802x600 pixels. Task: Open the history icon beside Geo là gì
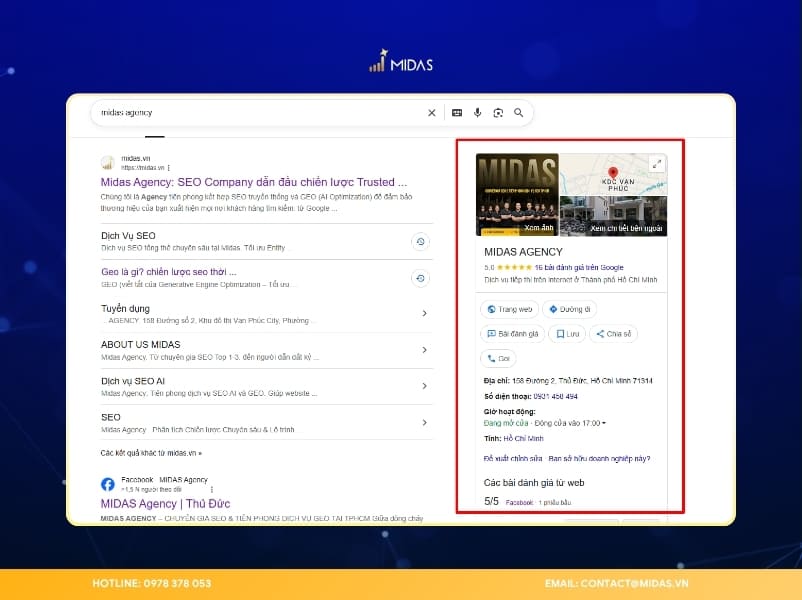420,278
